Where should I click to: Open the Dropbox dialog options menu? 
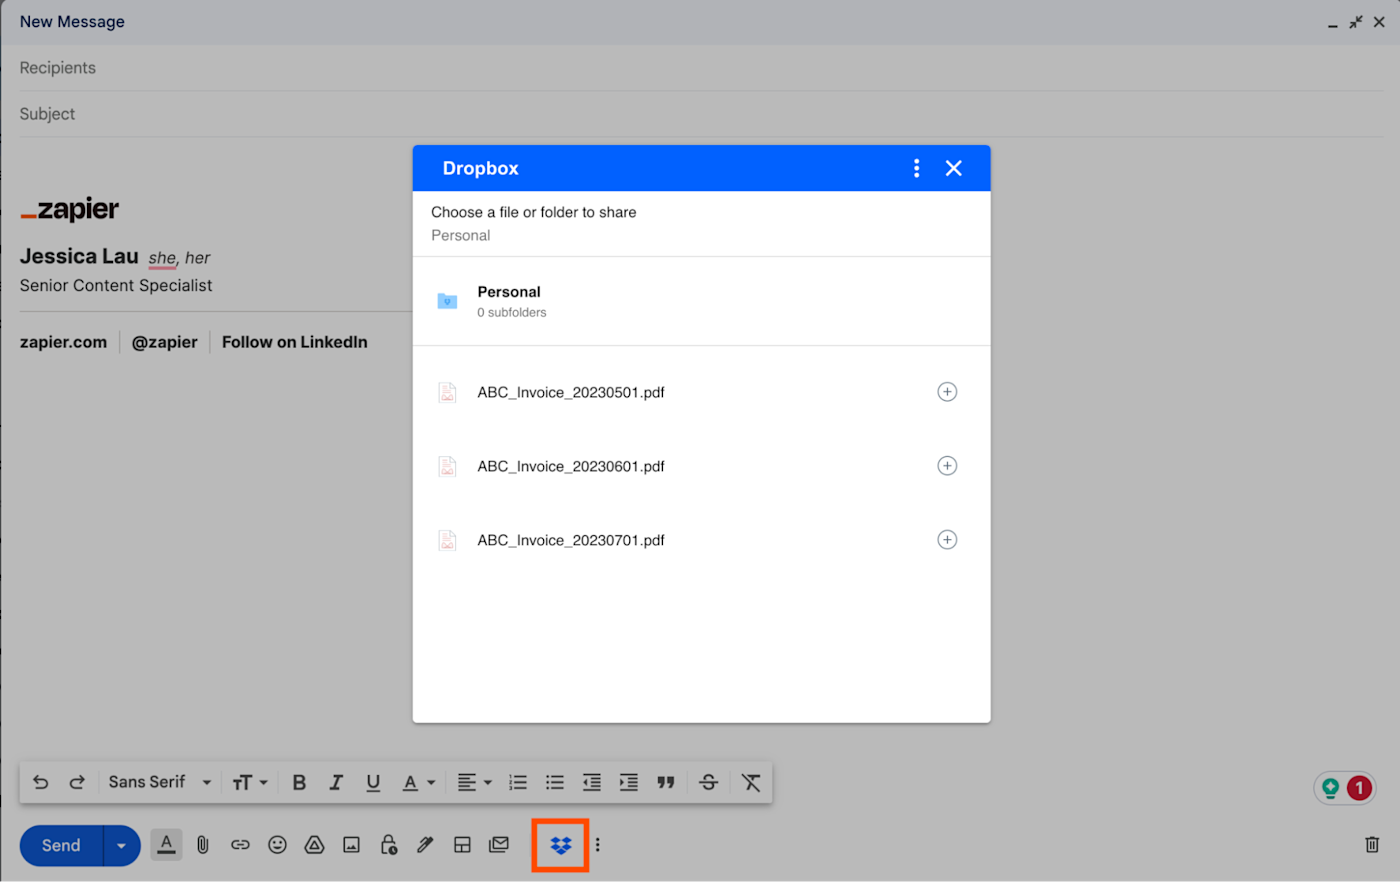916,168
